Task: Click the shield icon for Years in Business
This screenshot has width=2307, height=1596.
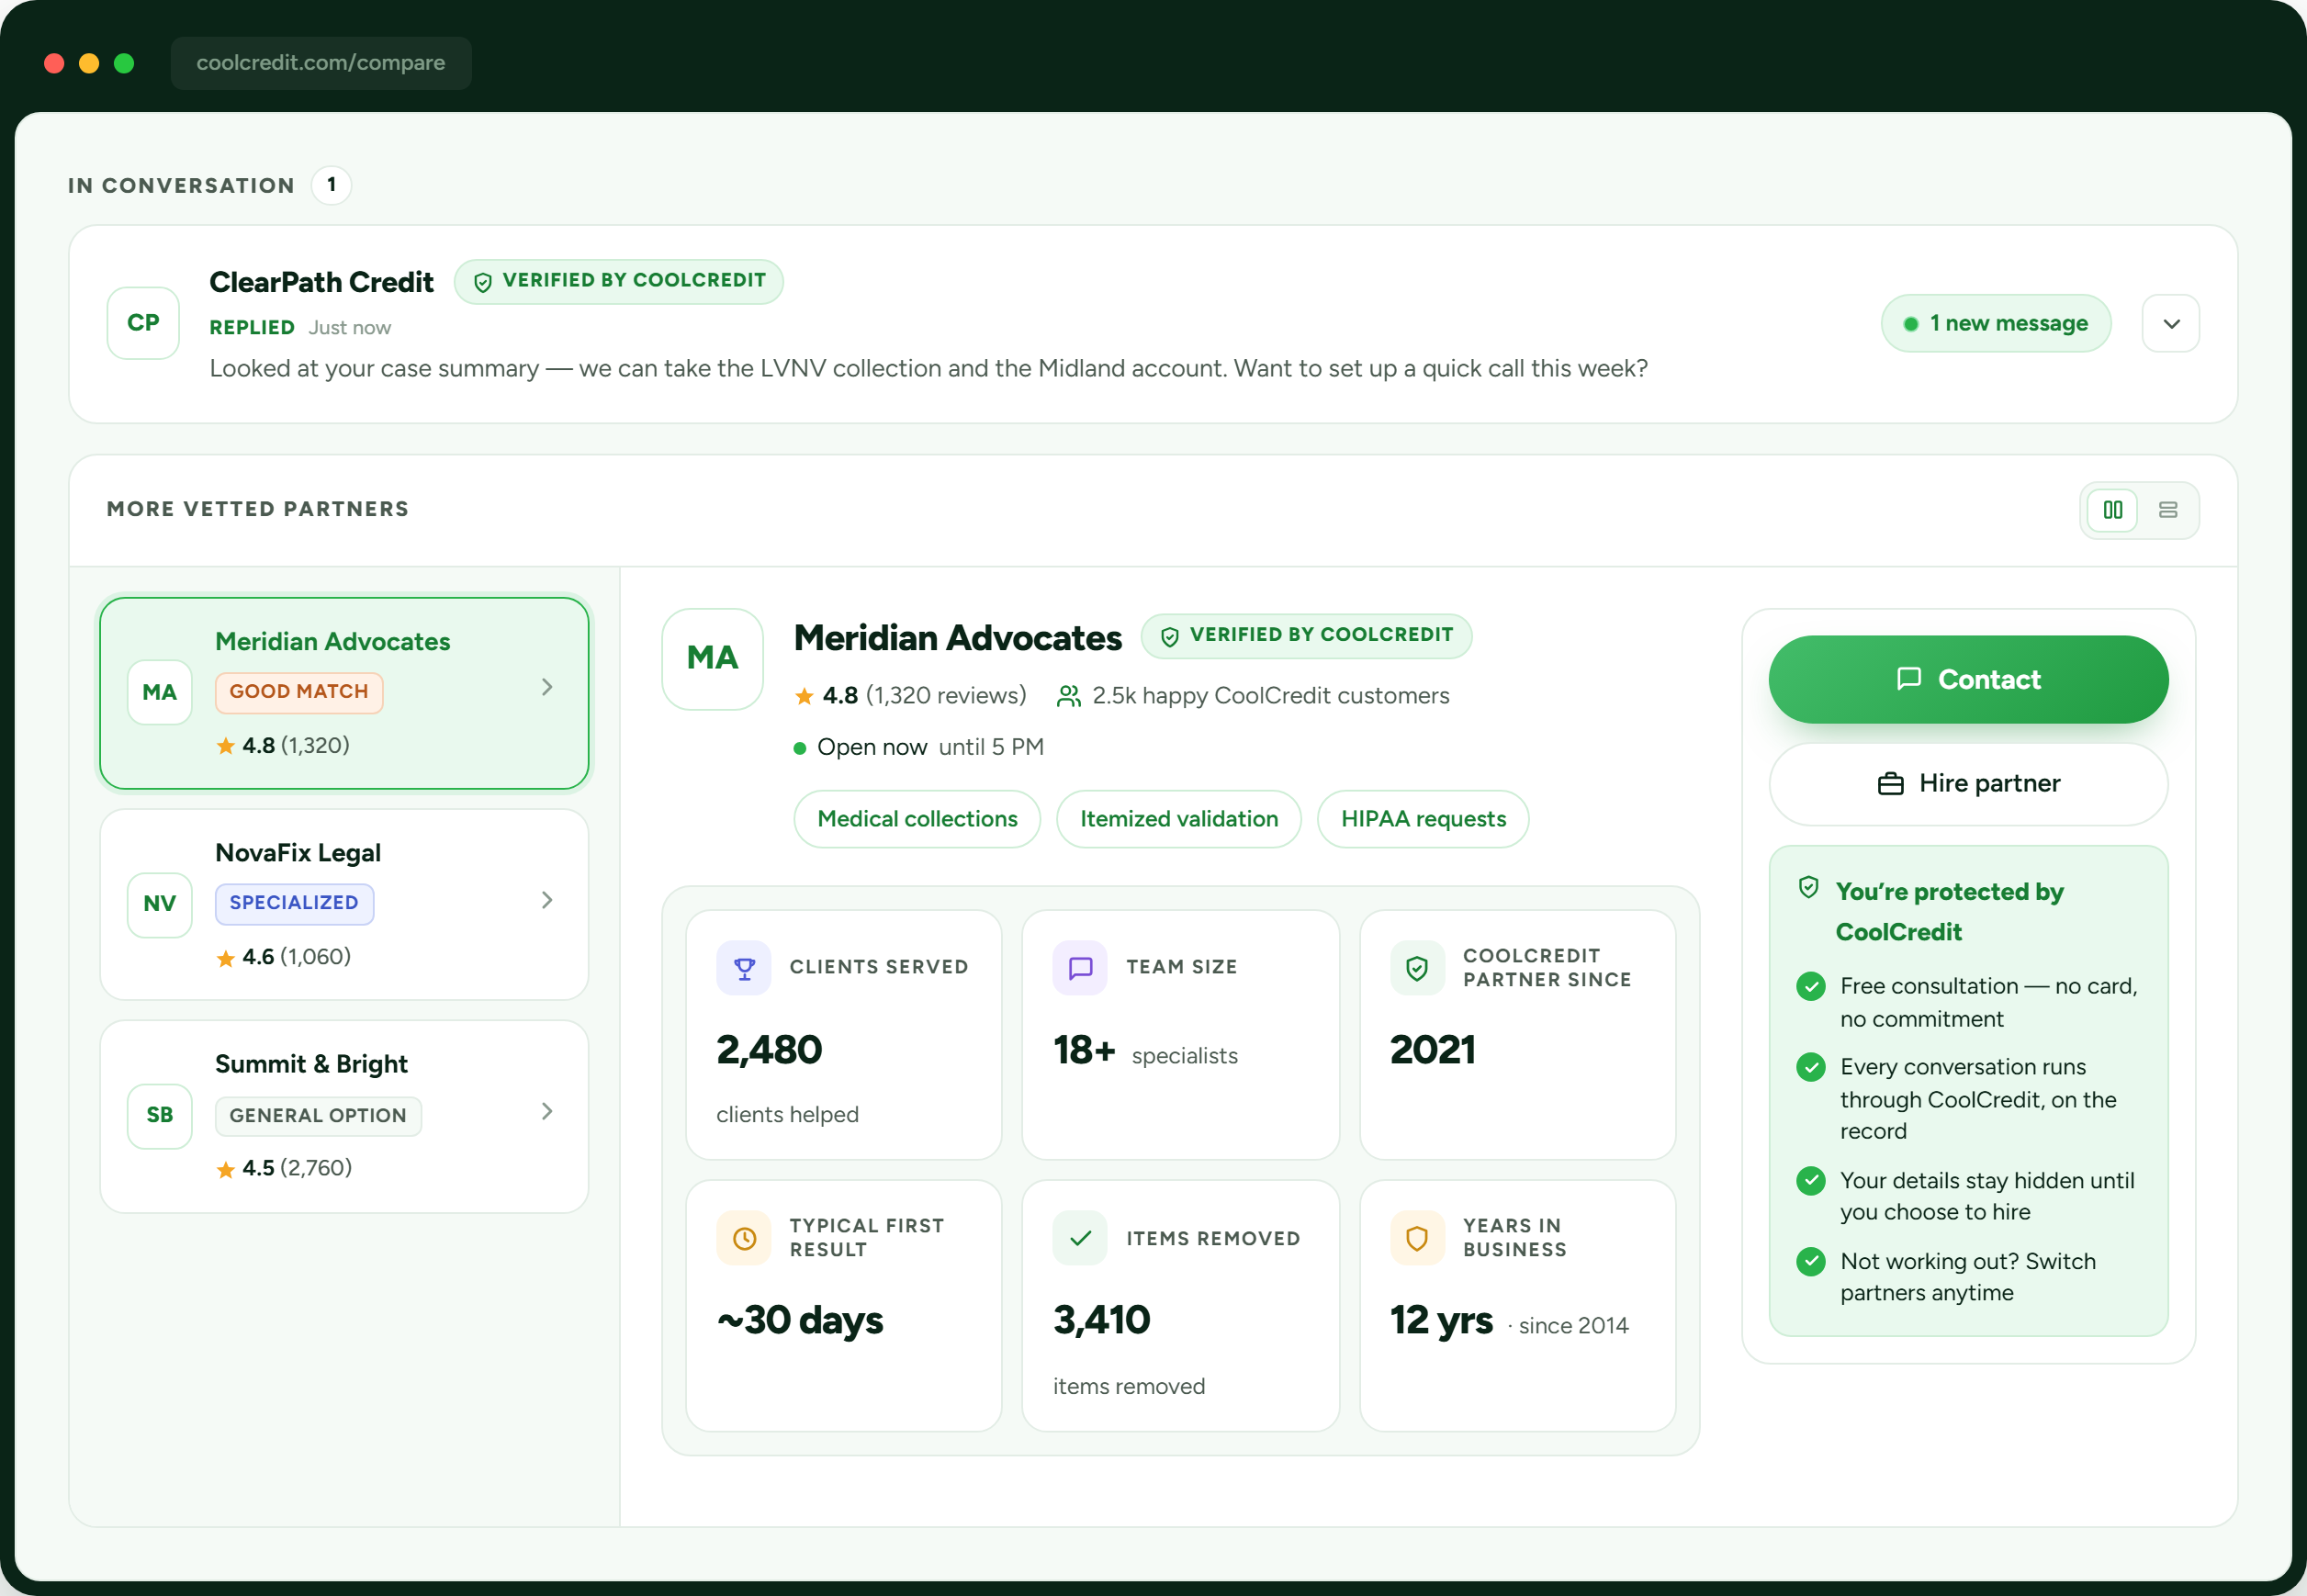Action: (1416, 1238)
